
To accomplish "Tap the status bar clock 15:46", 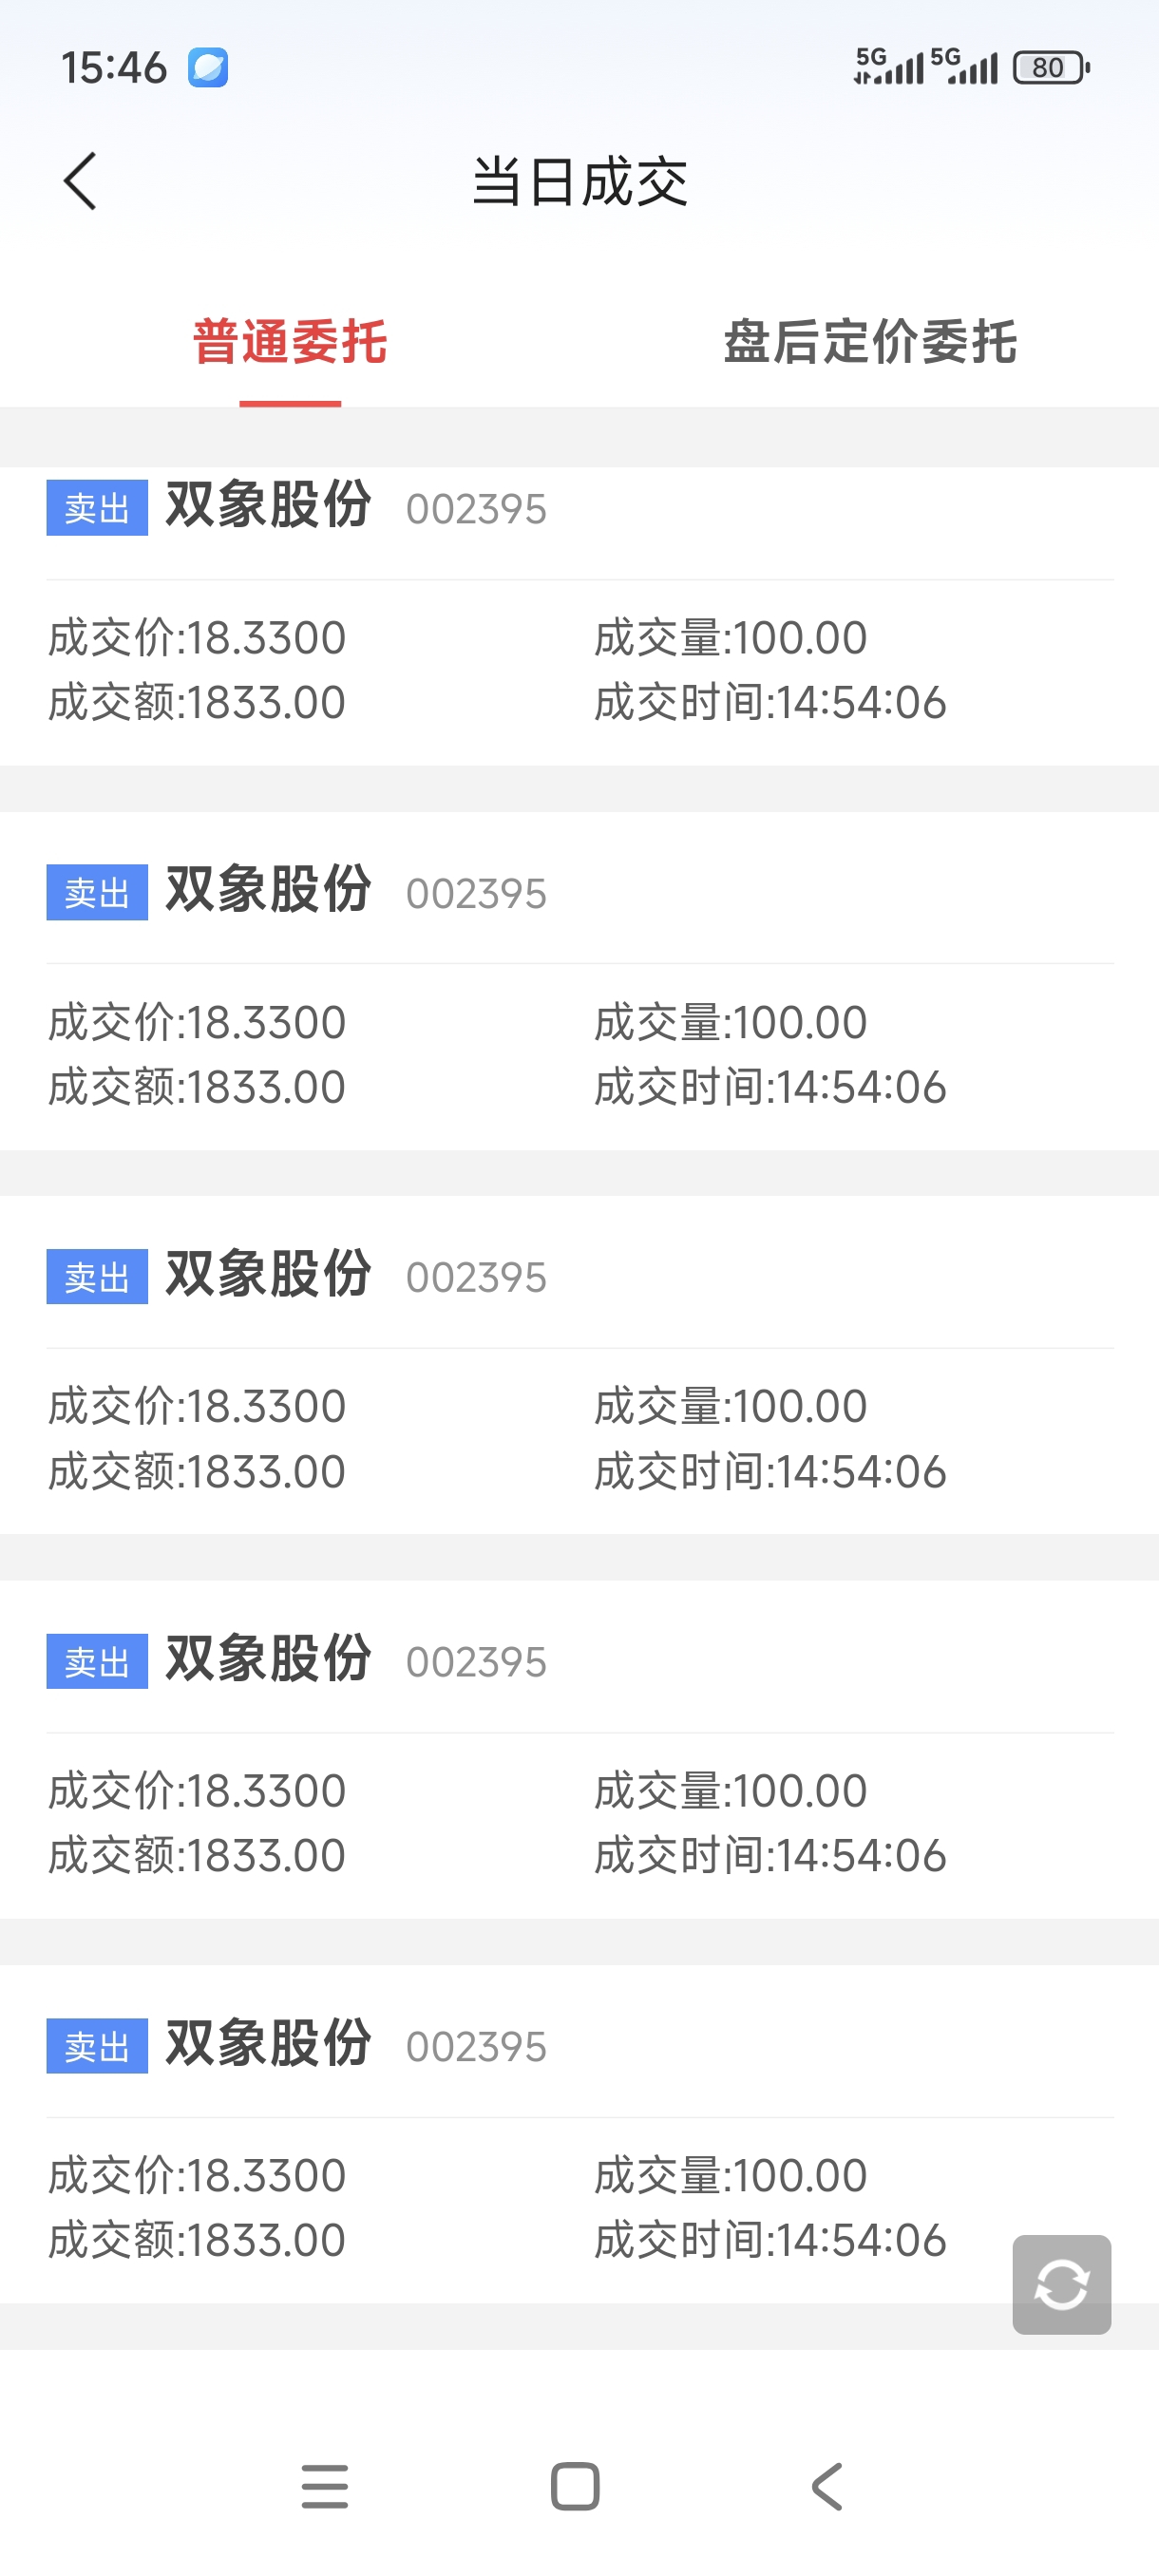I will coord(114,68).
